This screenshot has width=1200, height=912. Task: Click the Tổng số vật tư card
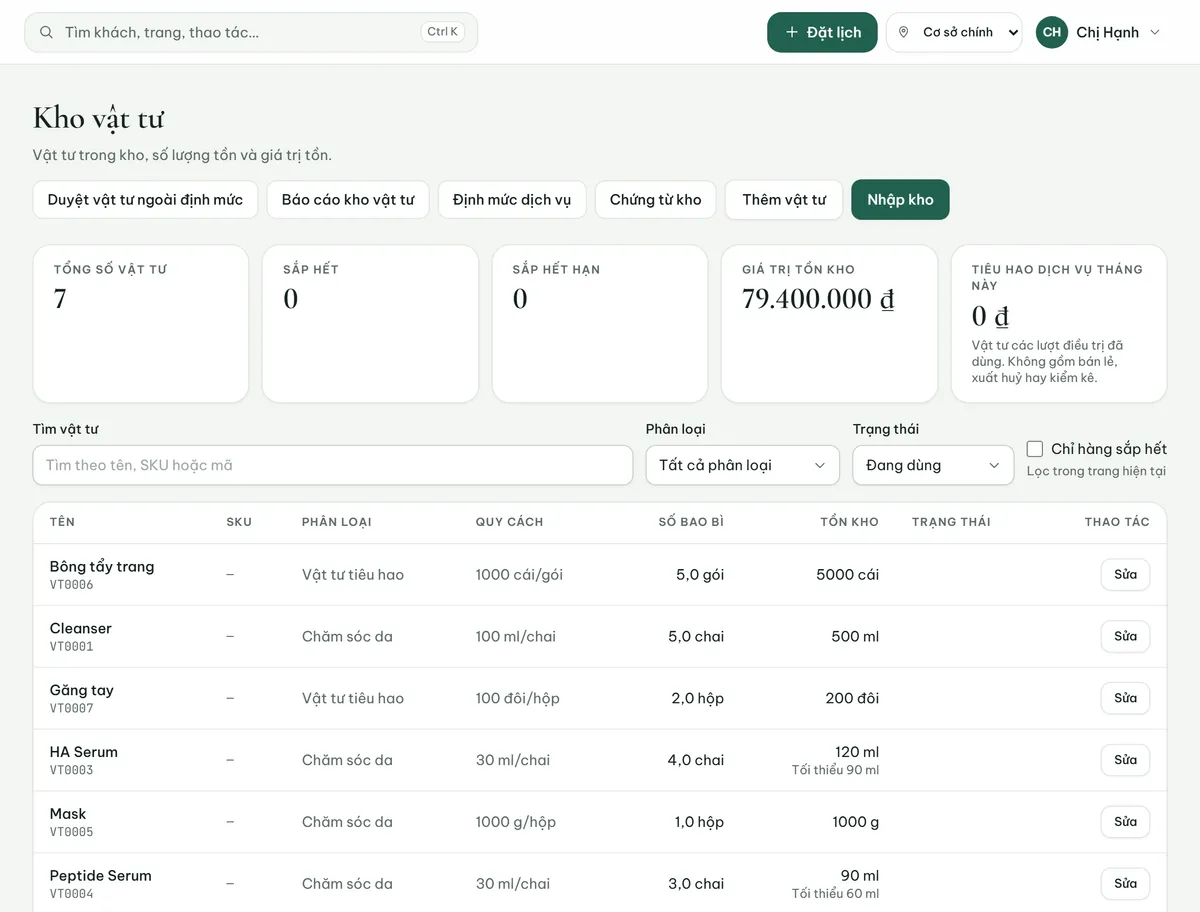click(141, 324)
